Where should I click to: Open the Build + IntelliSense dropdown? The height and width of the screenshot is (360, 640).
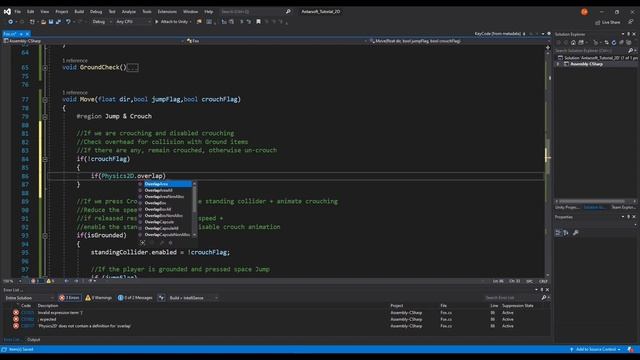click(193, 298)
